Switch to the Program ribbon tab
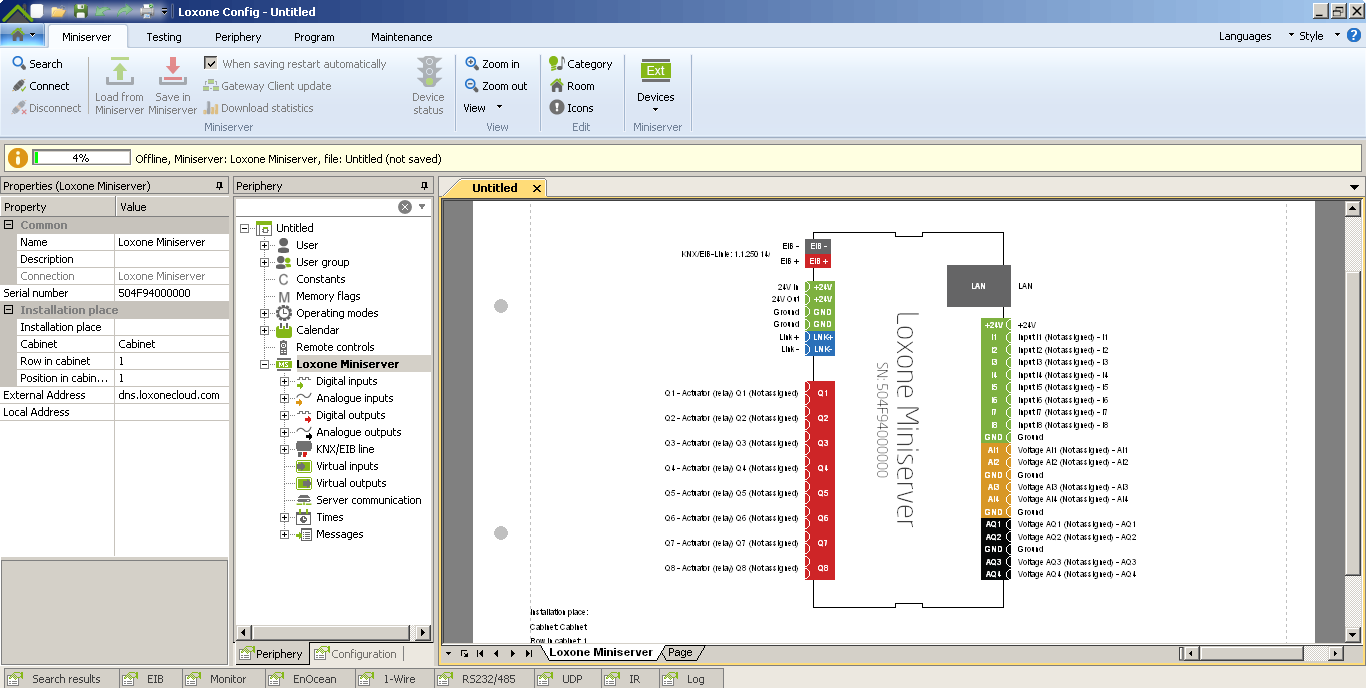Image resolution: width=1366 pixels, height=688 pixels. pos(314,37)
